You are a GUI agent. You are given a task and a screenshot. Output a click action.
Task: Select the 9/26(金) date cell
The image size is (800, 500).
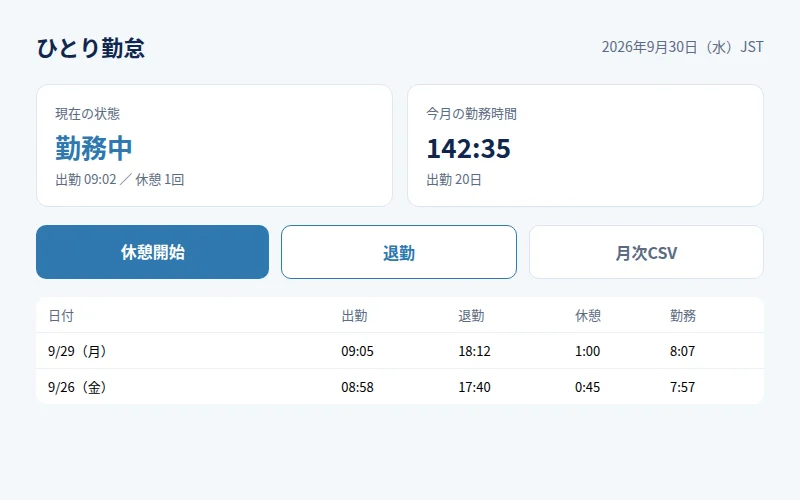[x=77, y=387]
